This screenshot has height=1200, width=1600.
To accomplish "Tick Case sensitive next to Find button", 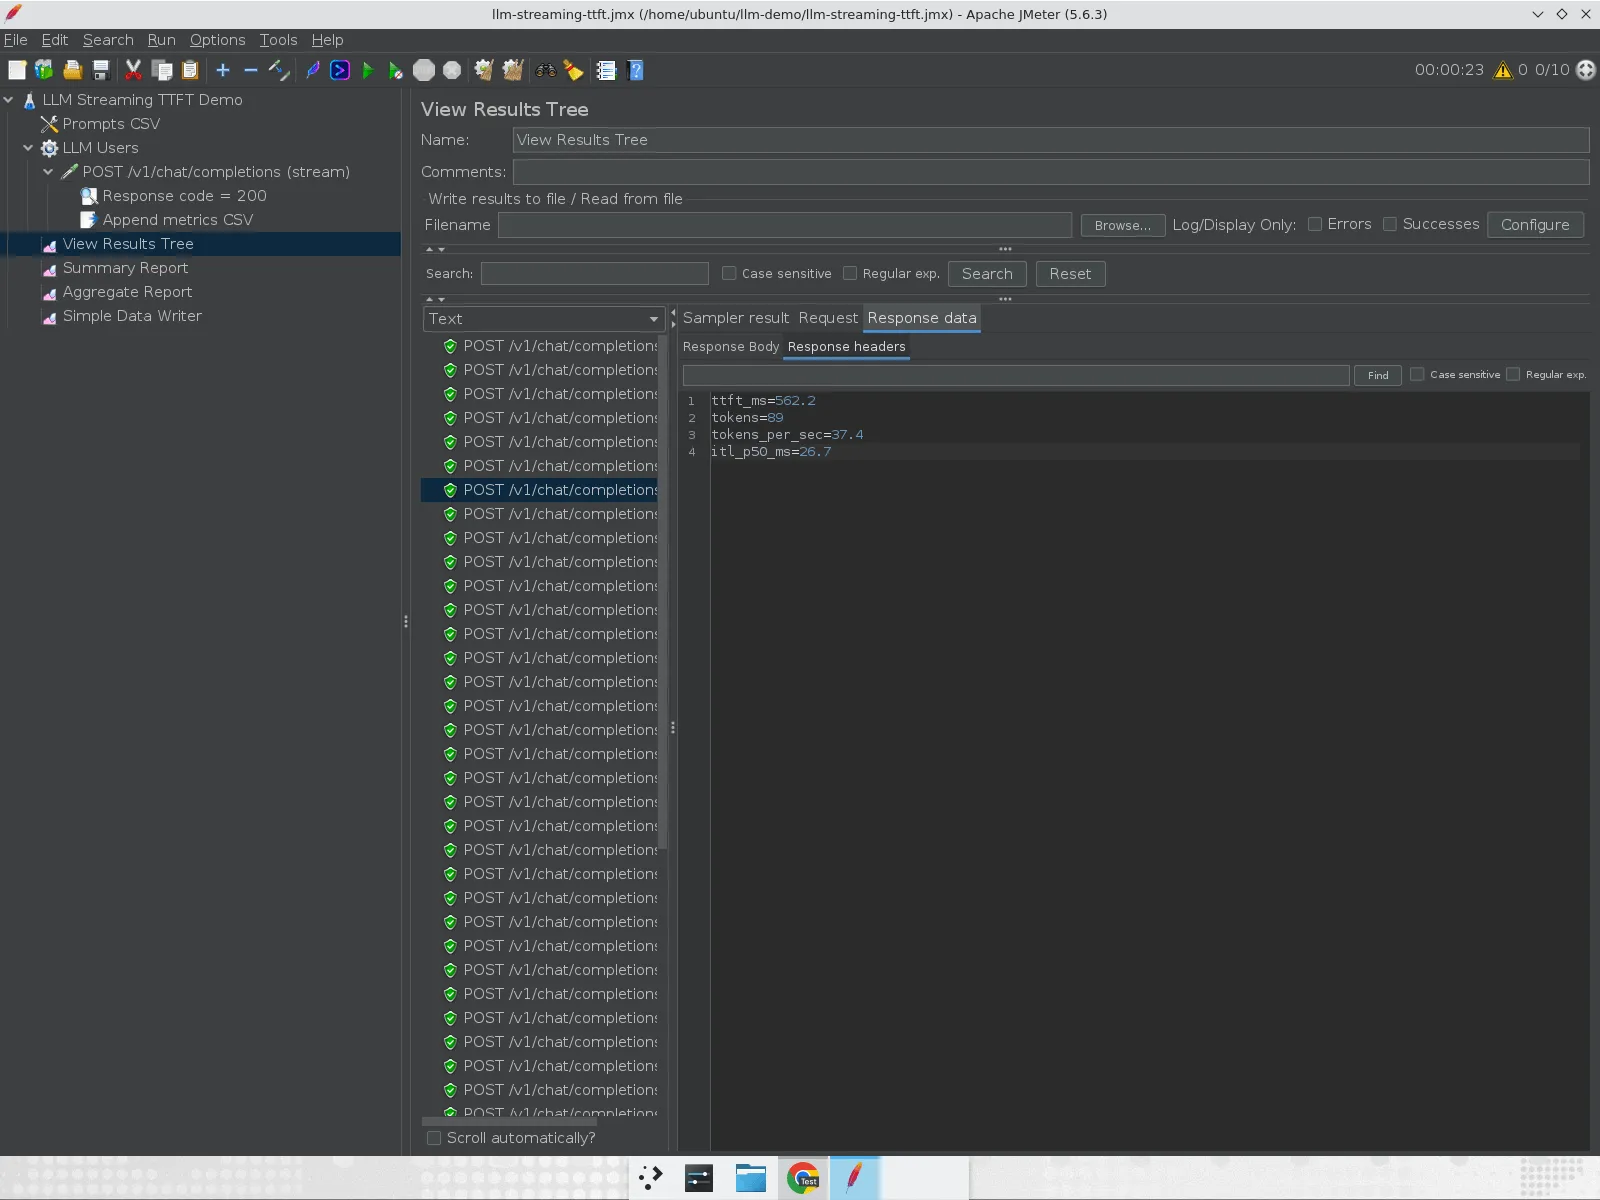I will coord(1417,374).
